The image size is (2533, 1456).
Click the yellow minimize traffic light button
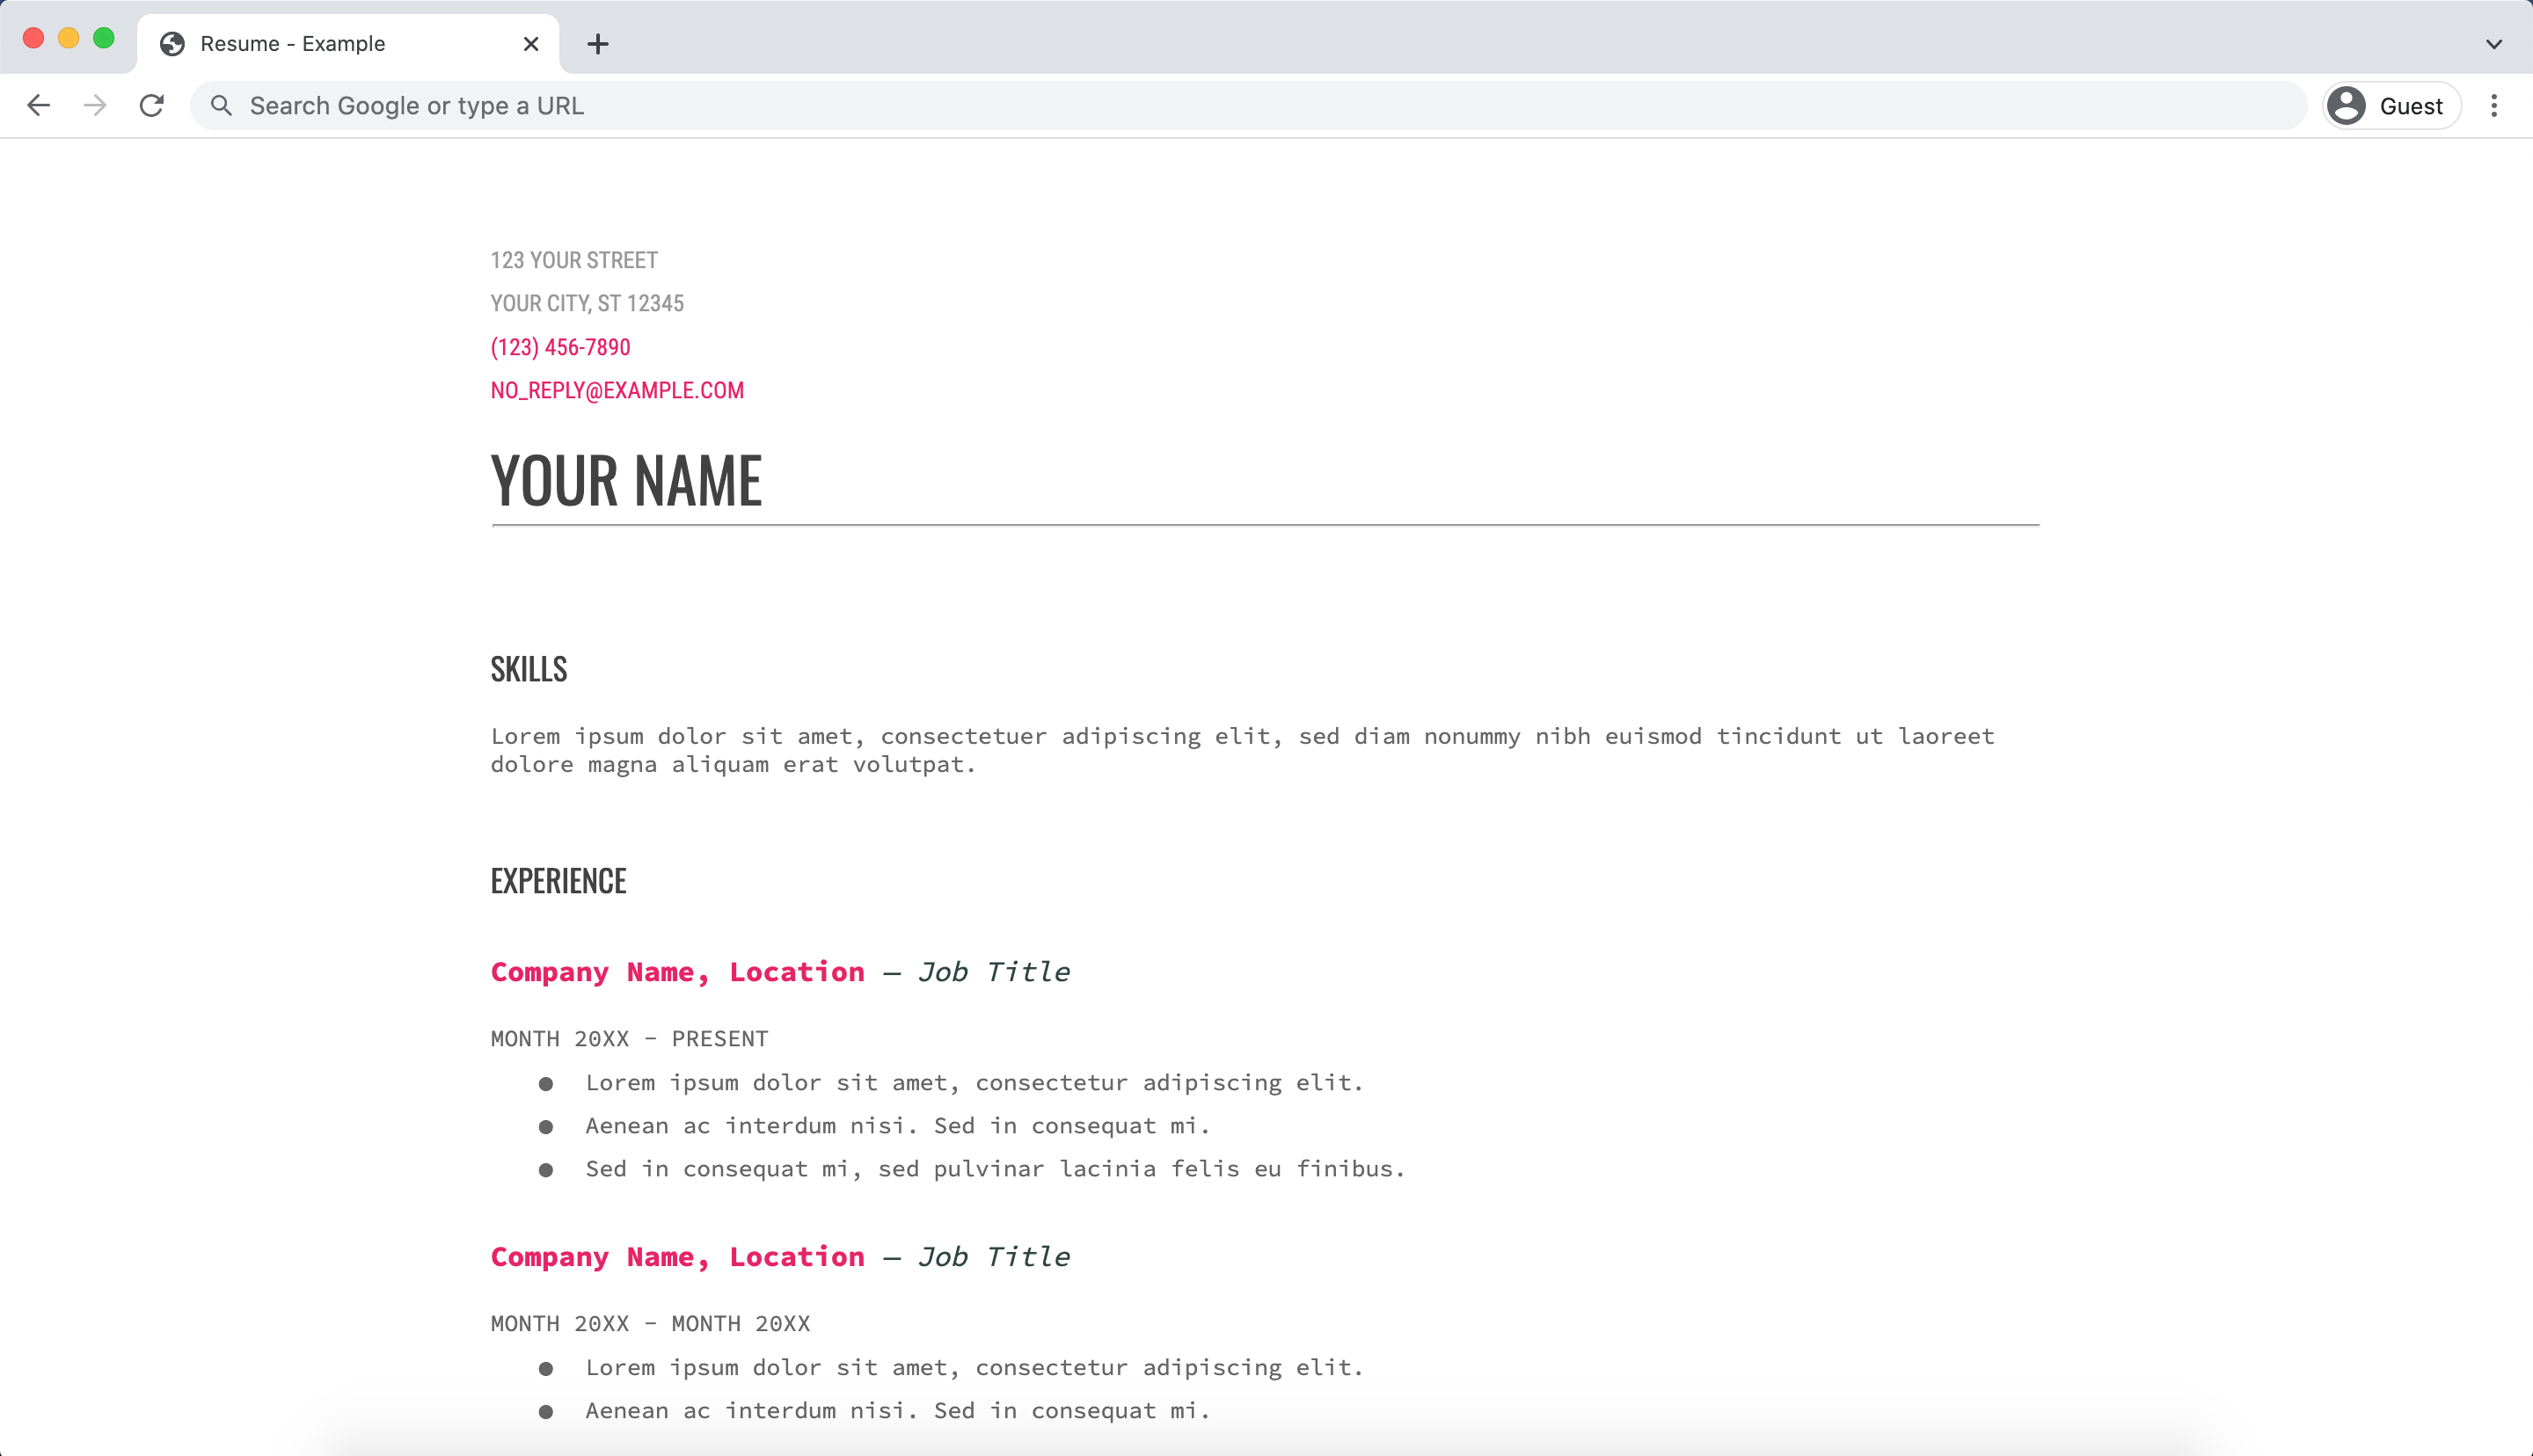point(69,37)
